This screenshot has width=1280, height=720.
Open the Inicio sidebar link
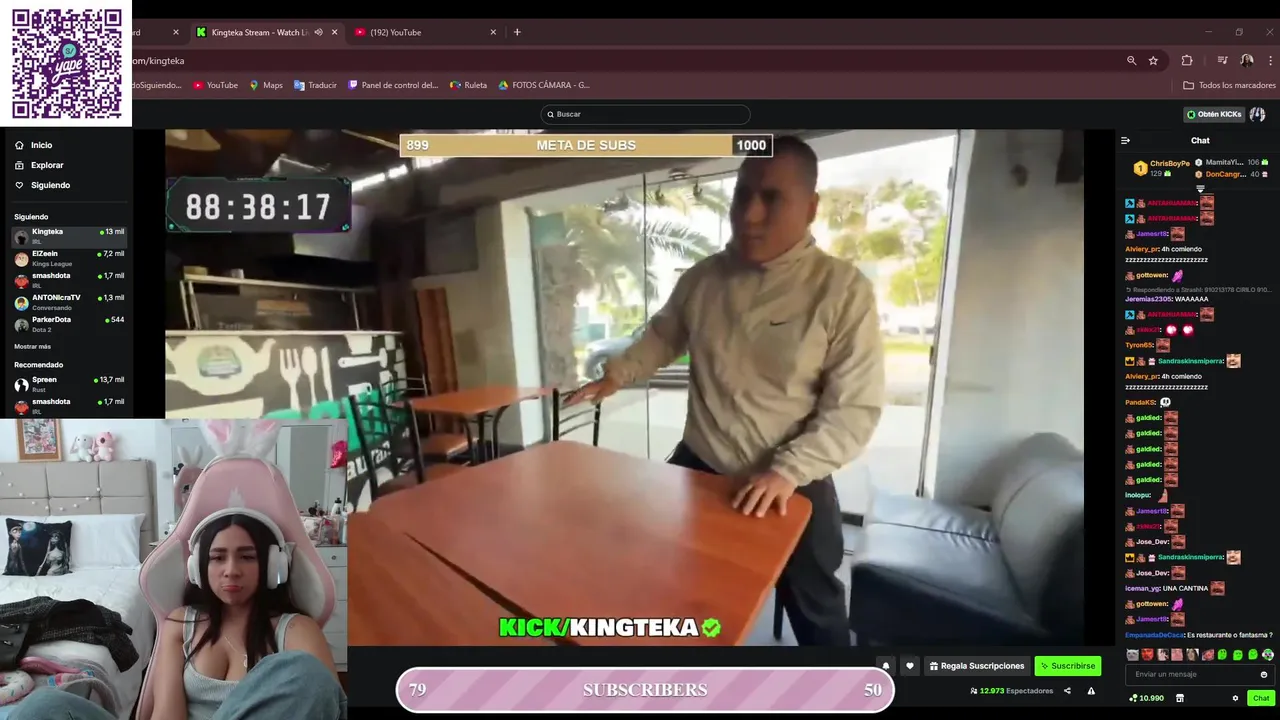pyautogui.click(x=34, y=145)
